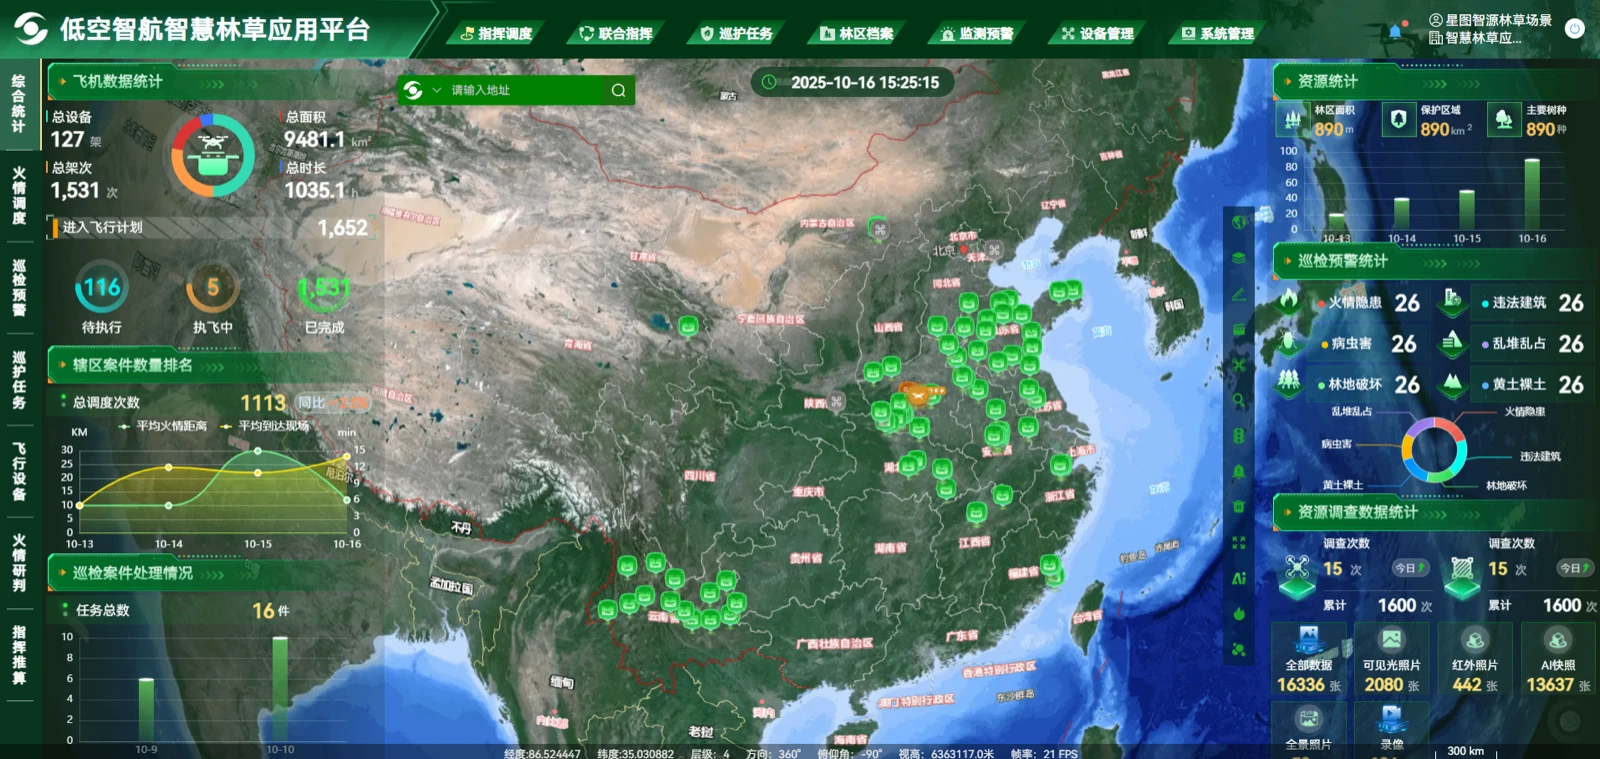This screenshot has width=1600, height=759.
Task: Click the 全部数据 photo card
Action: pyautogui.click(x=1308, y=659)
